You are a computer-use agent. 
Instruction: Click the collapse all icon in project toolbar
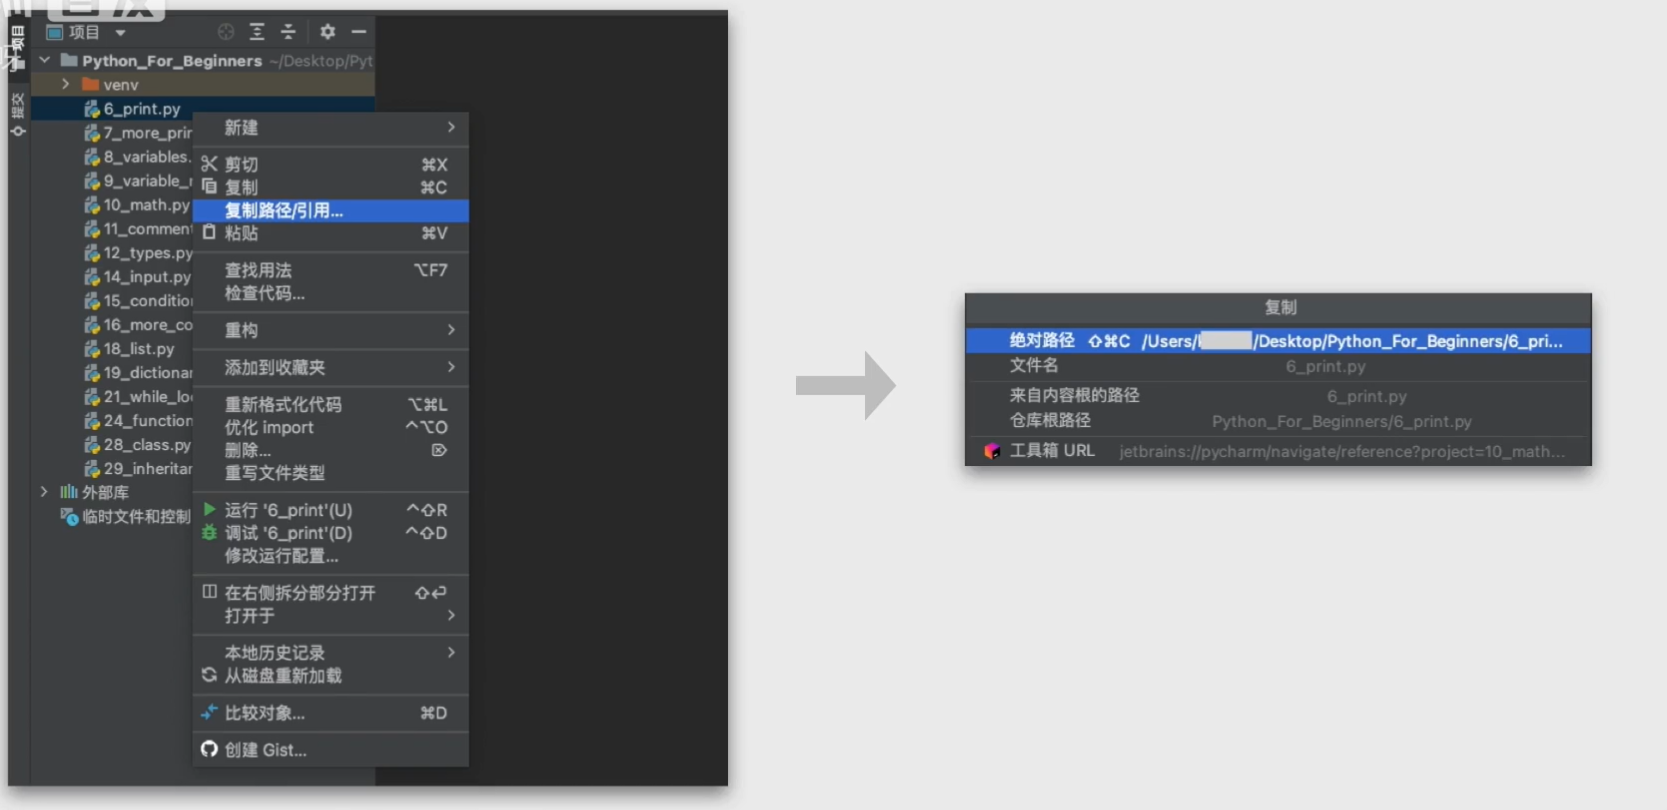[x=288, y=32]
